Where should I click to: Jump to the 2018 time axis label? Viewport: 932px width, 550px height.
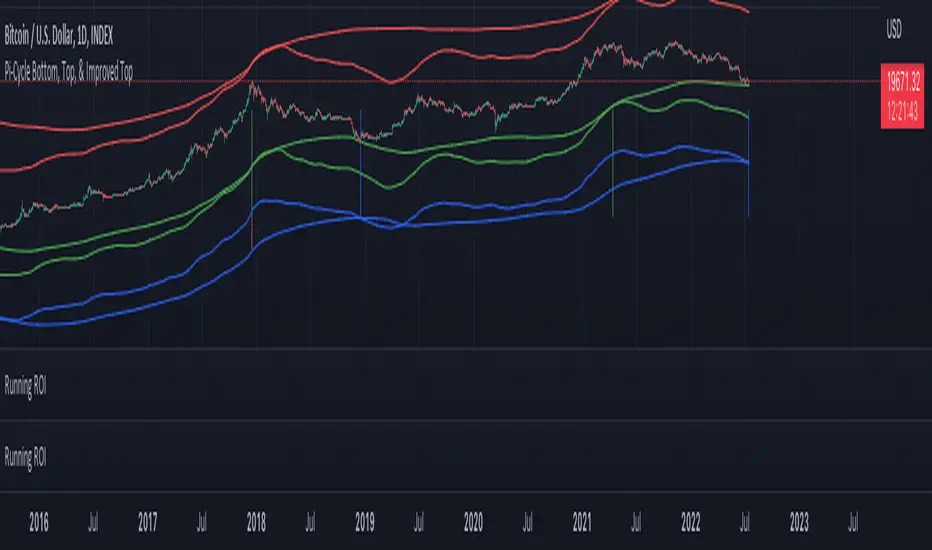[x=256, y=520]
